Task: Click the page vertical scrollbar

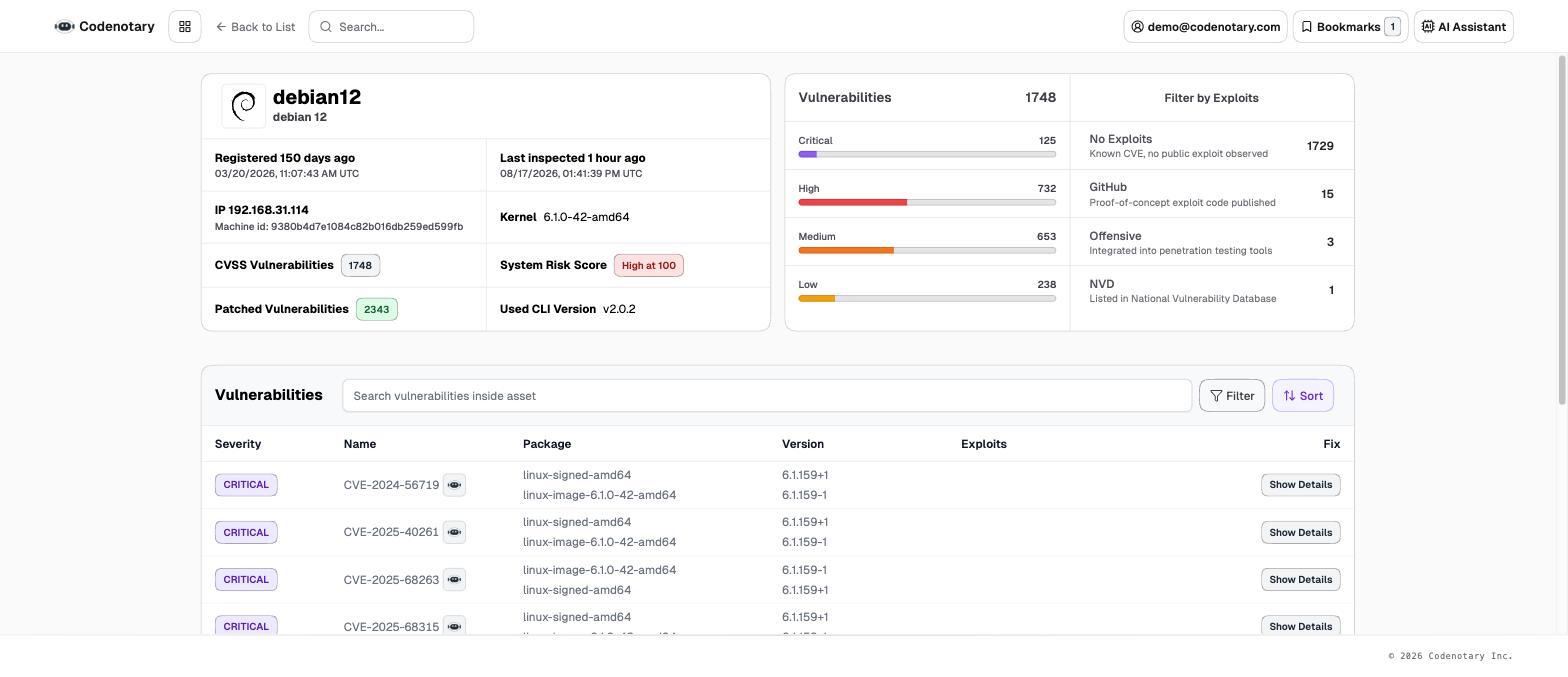Action: pyautogui.click(x=1562, y=230)
